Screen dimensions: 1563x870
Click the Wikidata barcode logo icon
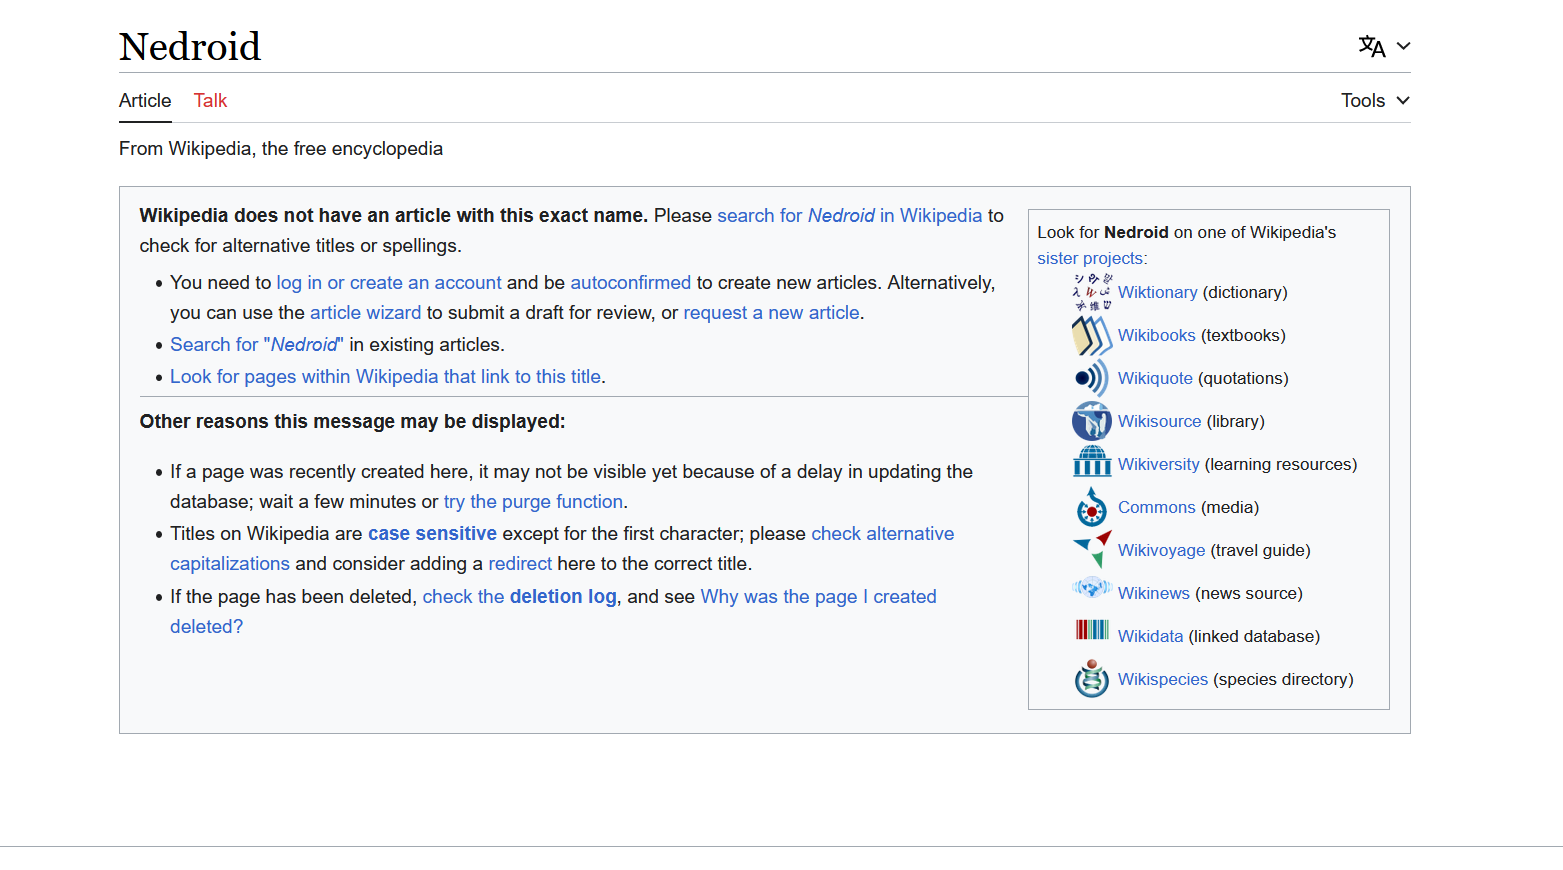(x=1092, y=629)
